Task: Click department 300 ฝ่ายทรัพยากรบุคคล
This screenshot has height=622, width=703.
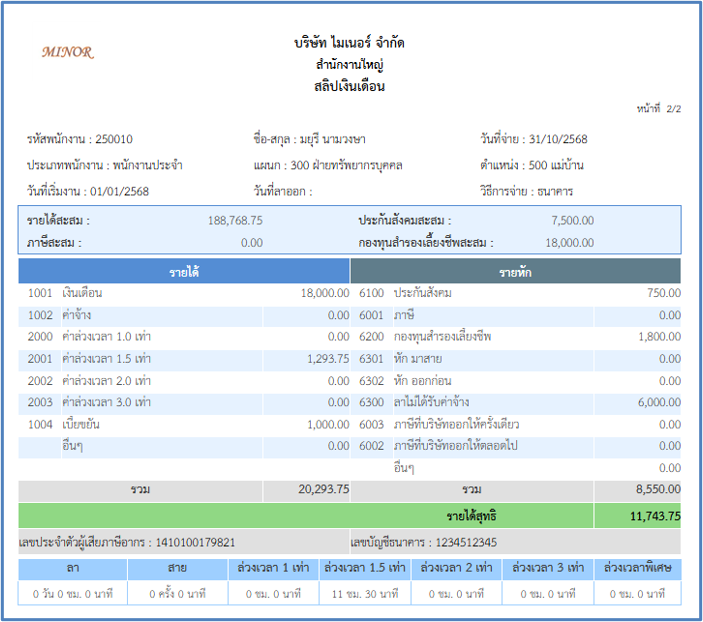Action: coord(346,165)
